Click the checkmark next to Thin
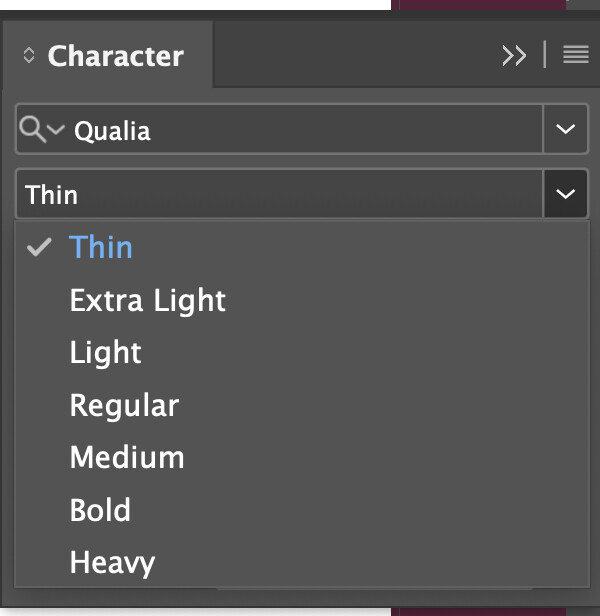 point(39,248)
